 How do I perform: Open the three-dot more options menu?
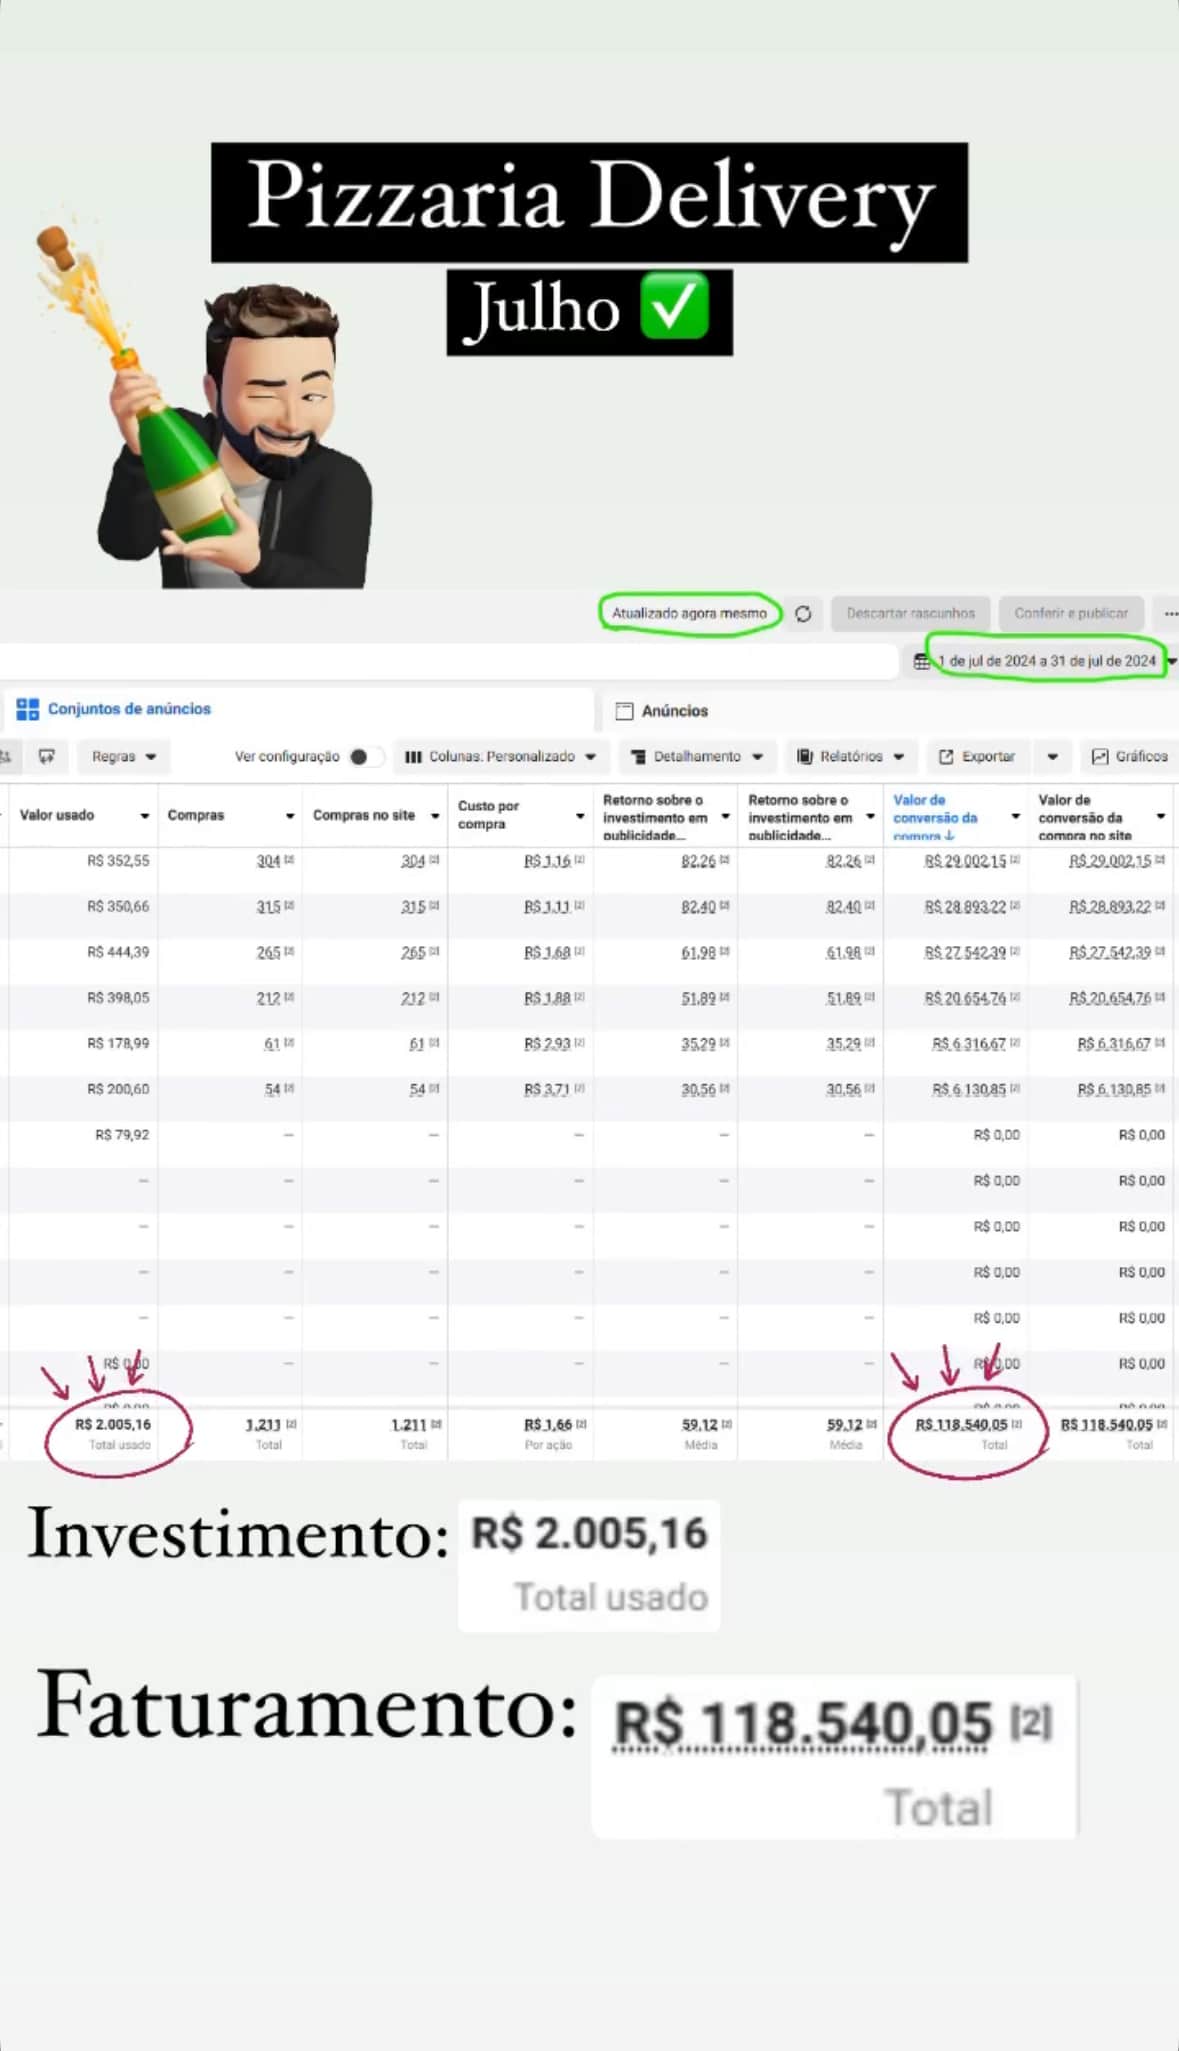(1169, 614)
